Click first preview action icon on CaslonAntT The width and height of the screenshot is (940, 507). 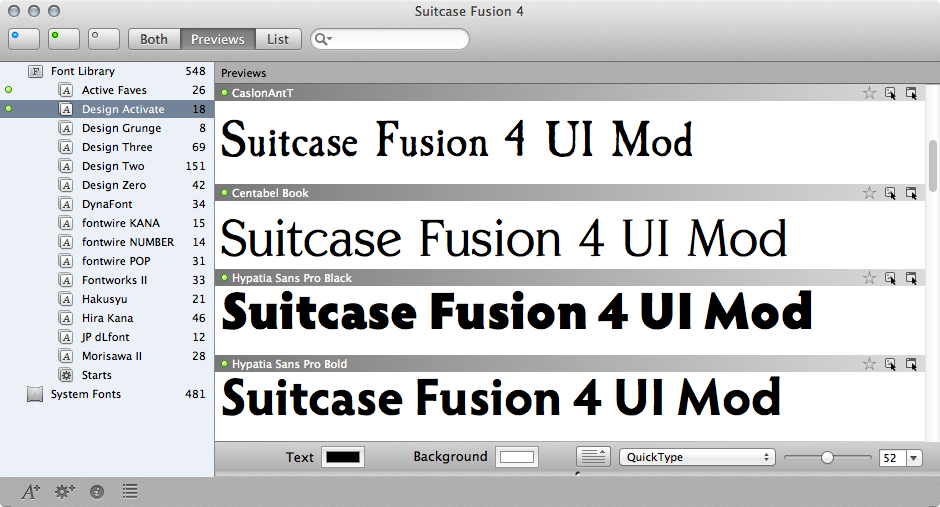tap(891, 93)
